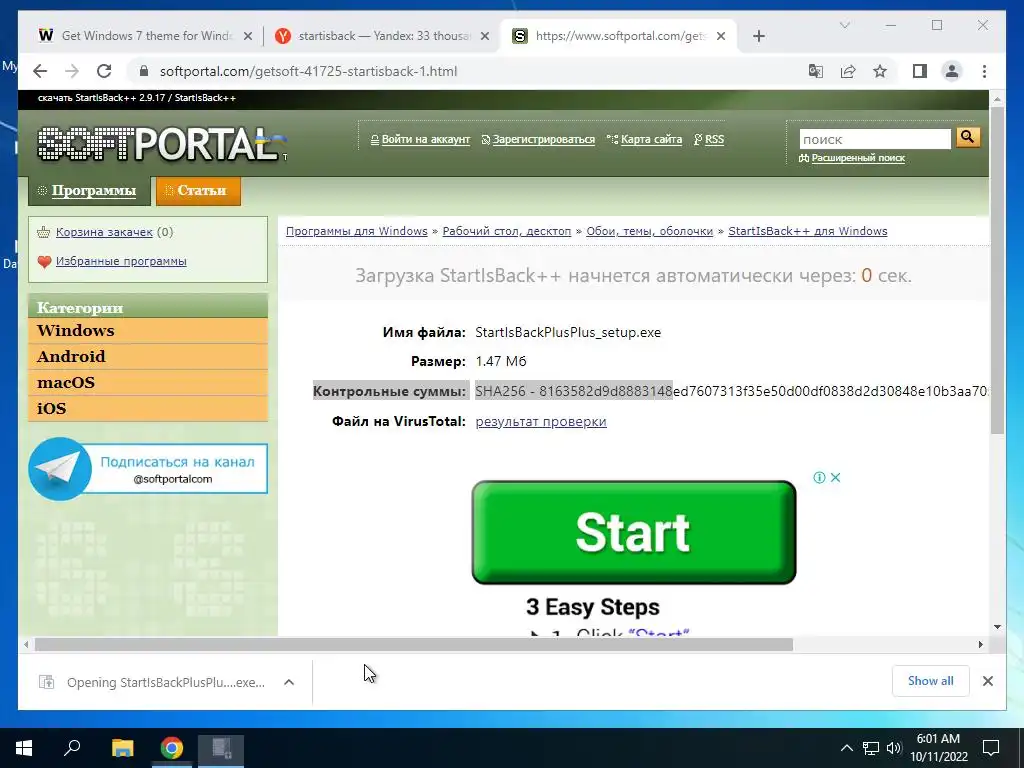The height and width of the screenshot is (768, 1024).
Task: Select Android category
Action: [x=148, y=357]
